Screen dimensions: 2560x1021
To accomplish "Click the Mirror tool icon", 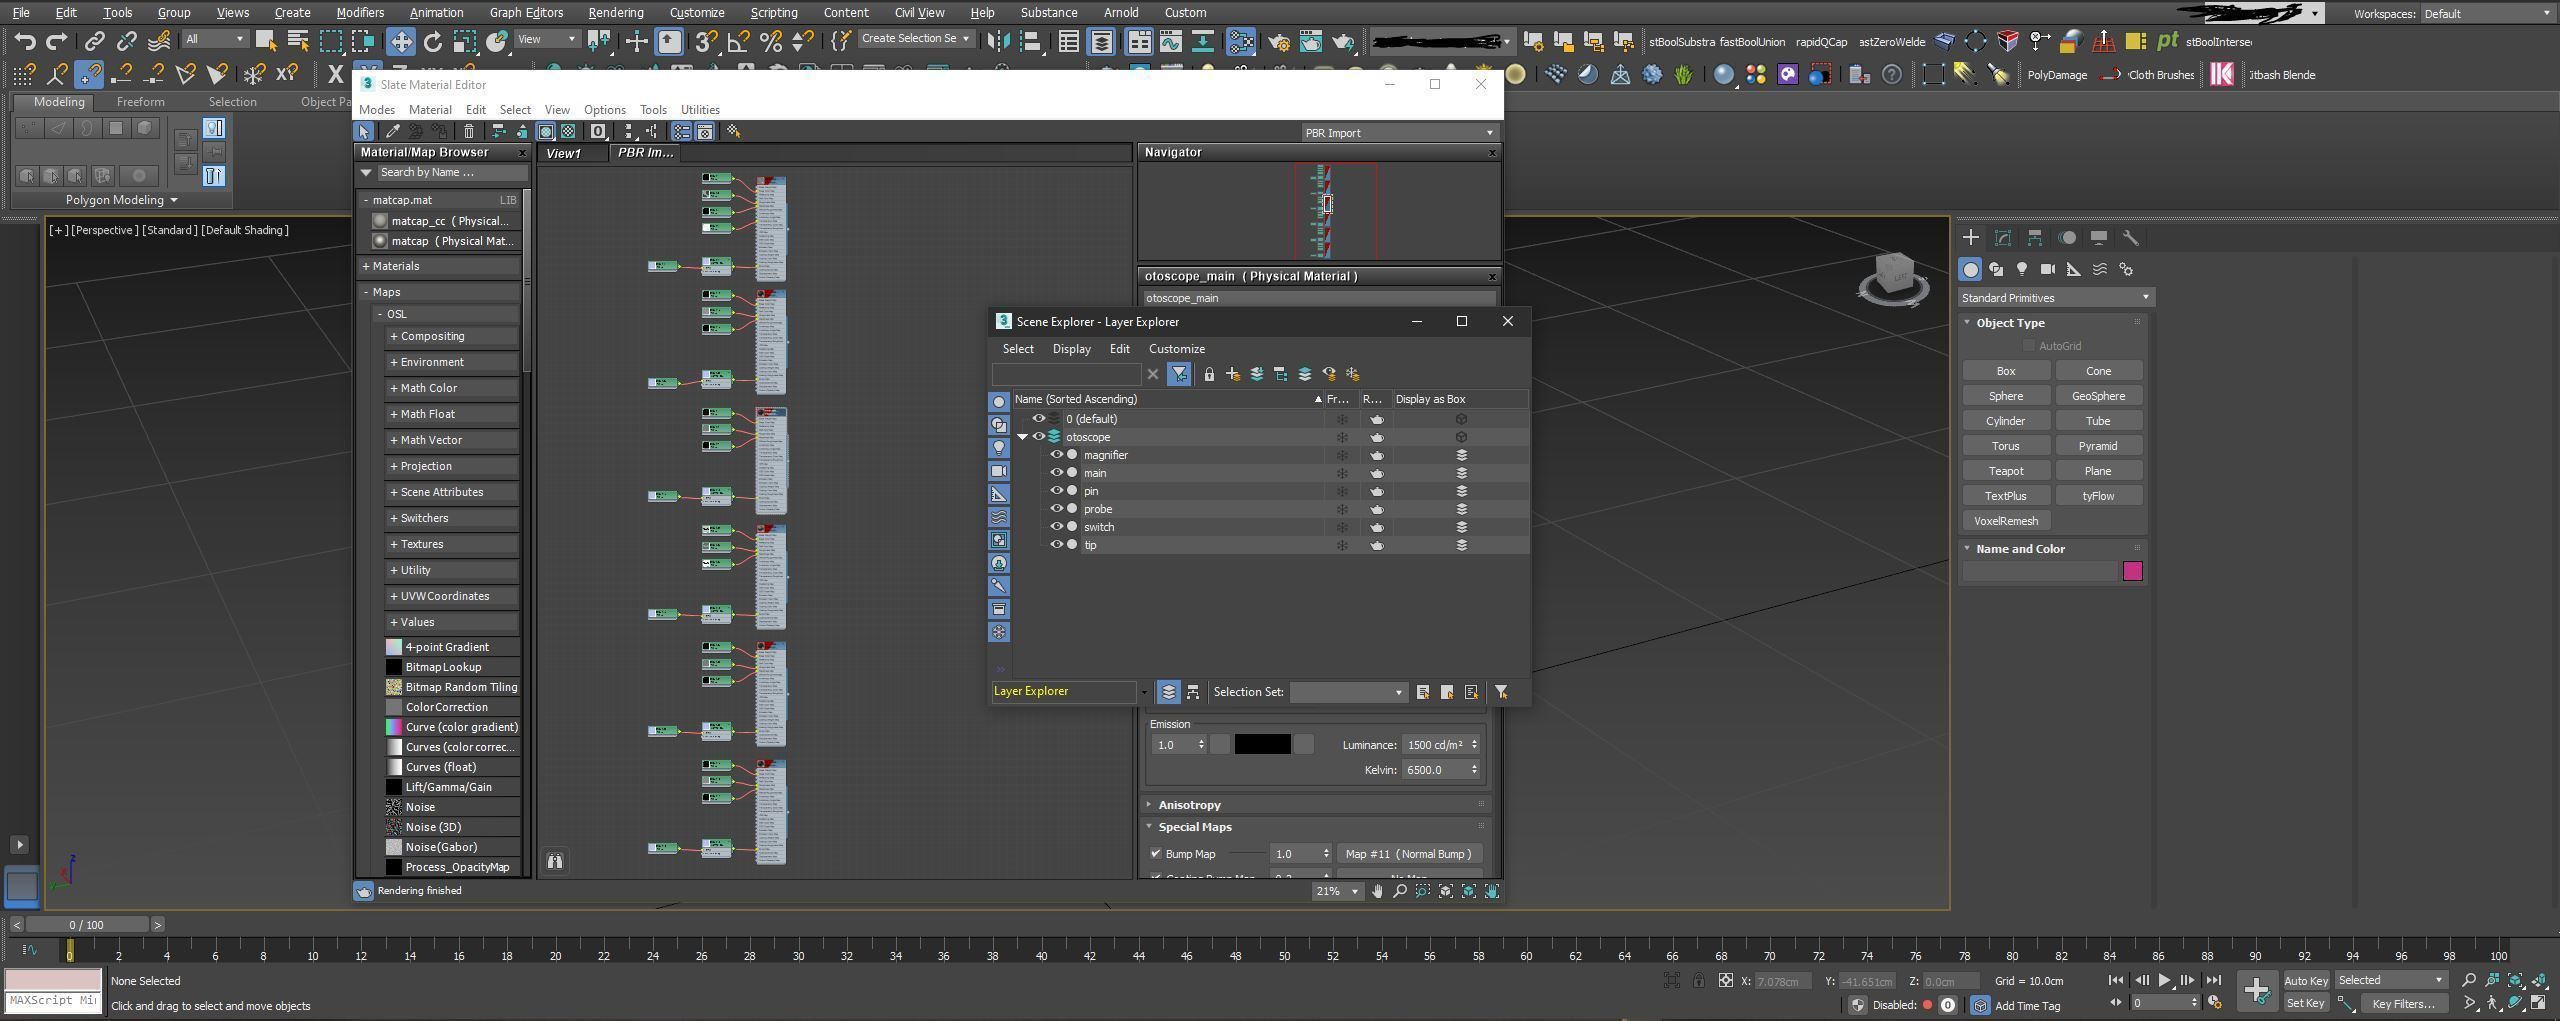I will [x=997, y=41].
